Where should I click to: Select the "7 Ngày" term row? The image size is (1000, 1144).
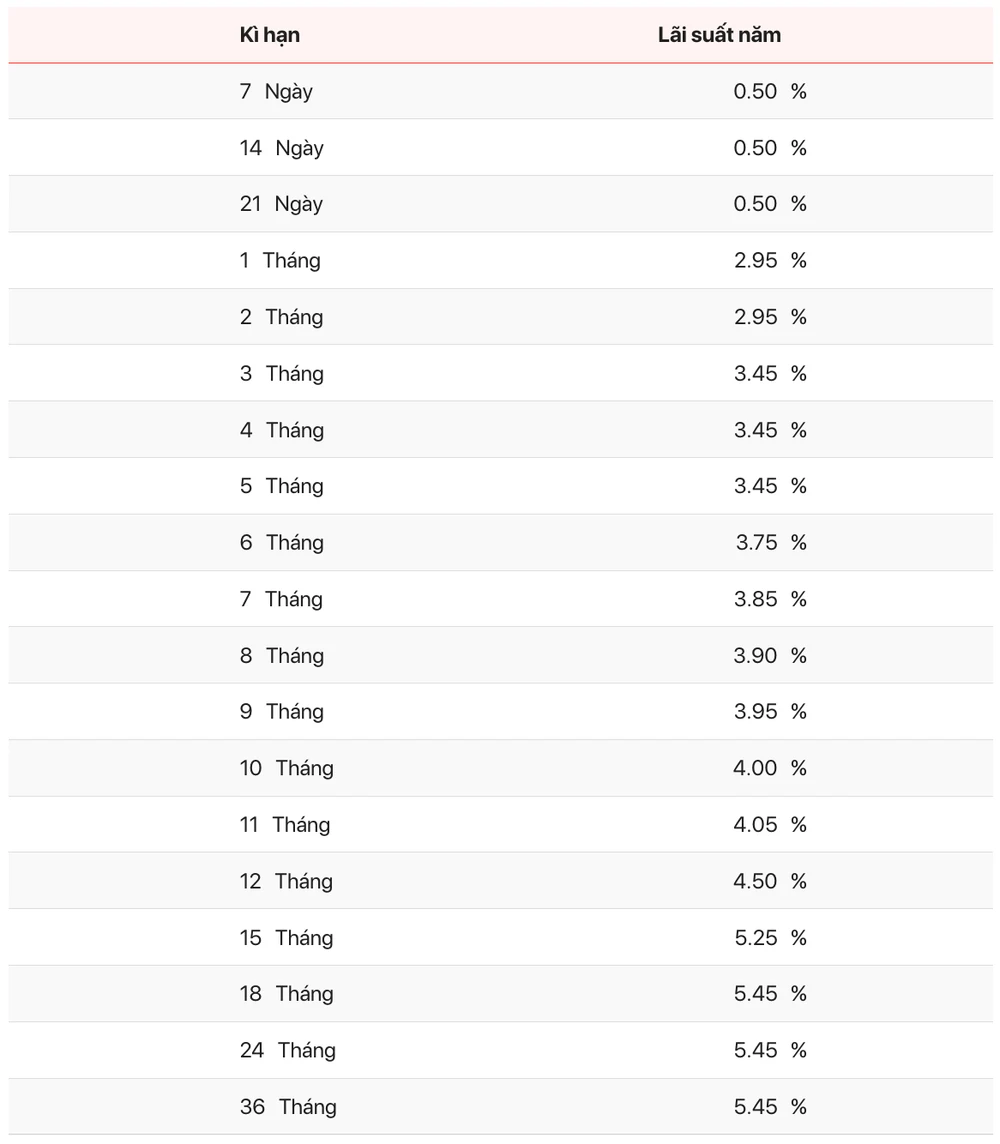276,92
